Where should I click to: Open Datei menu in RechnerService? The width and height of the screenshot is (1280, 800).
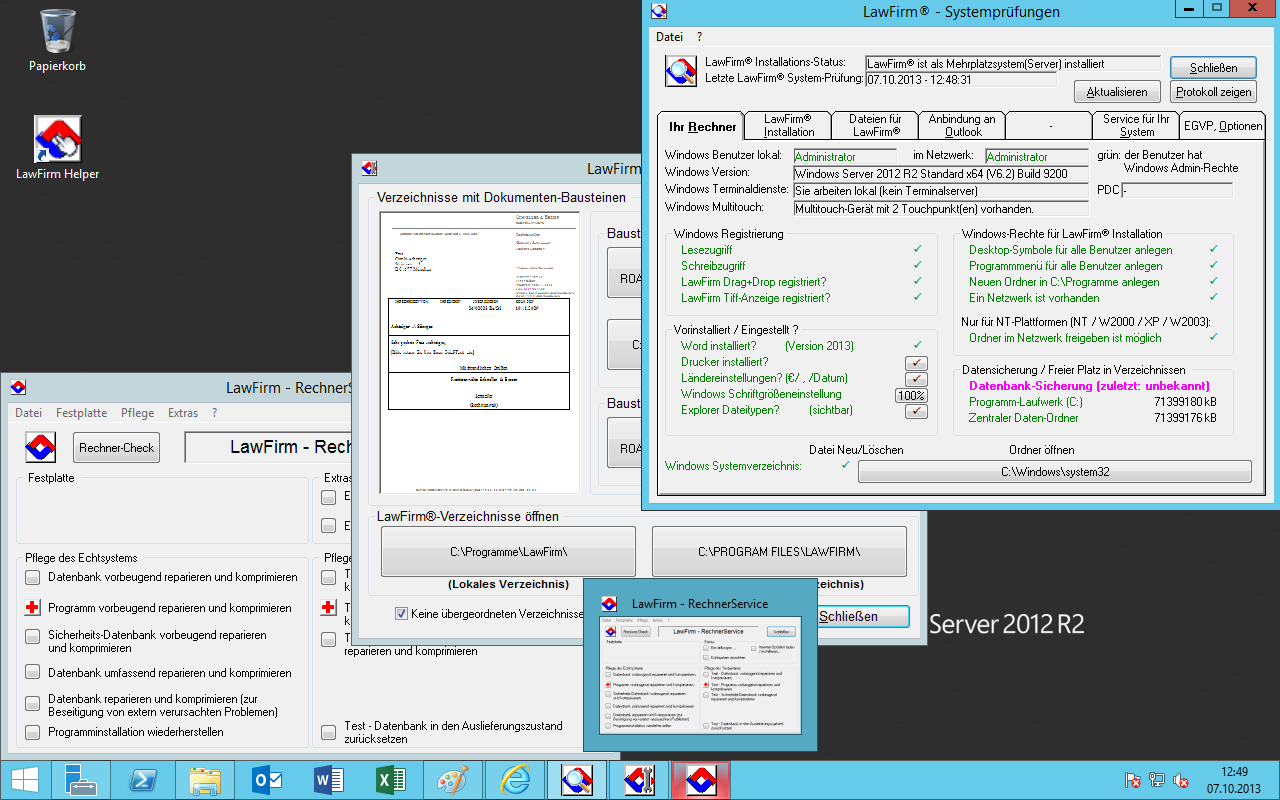click(x=29, y=413)
